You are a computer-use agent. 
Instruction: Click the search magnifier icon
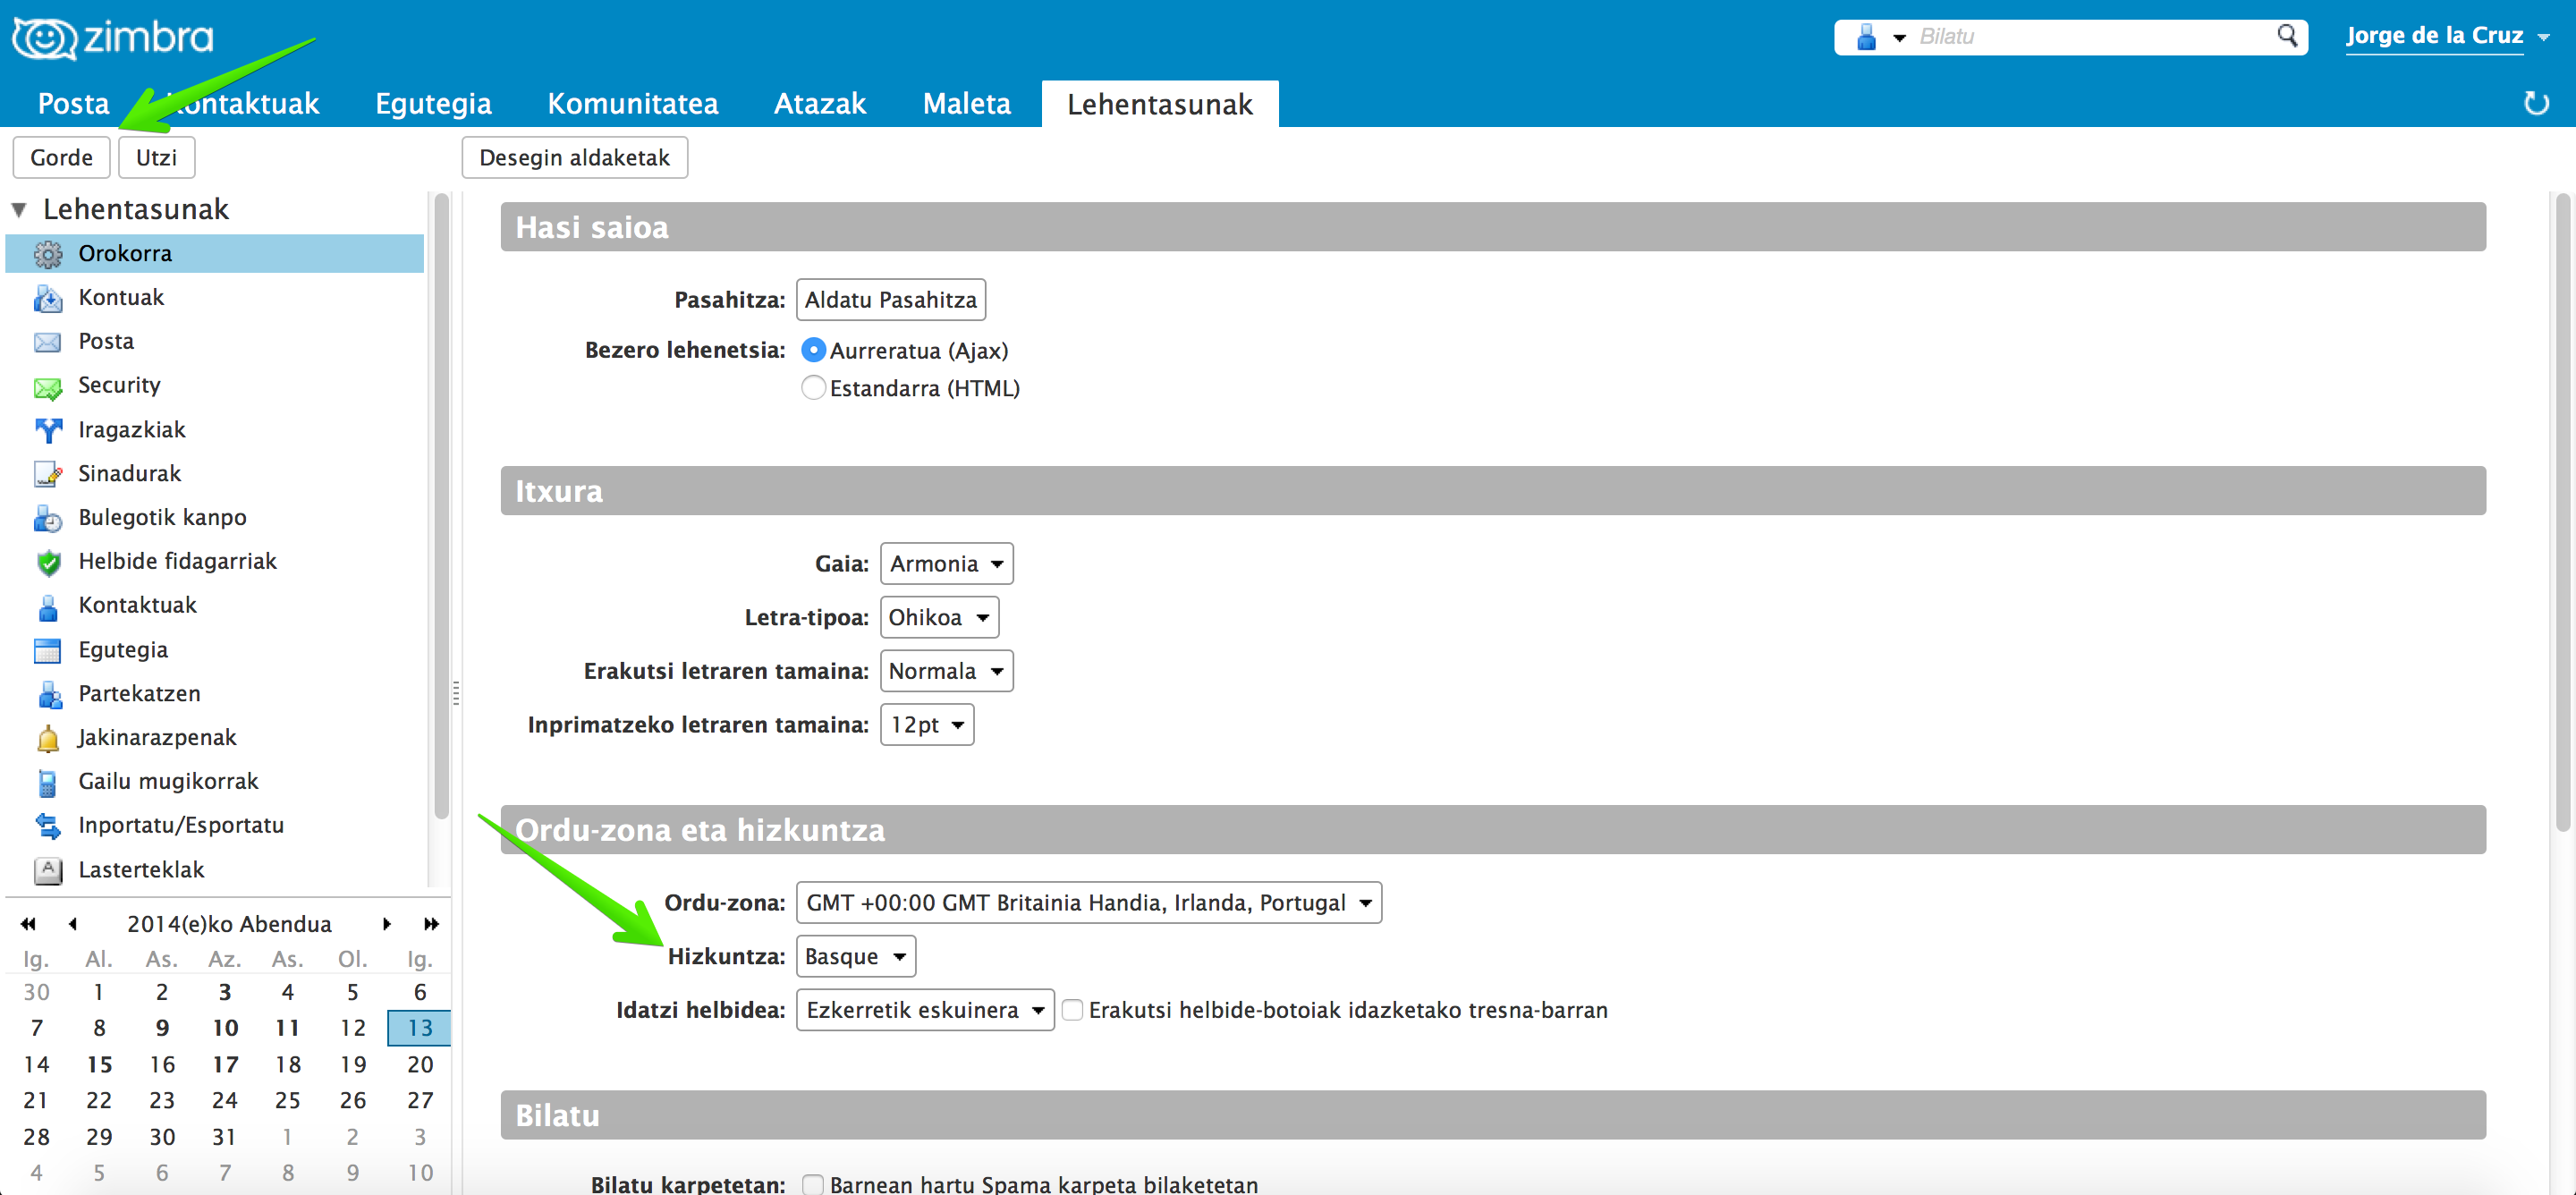tap(2287, 36)
